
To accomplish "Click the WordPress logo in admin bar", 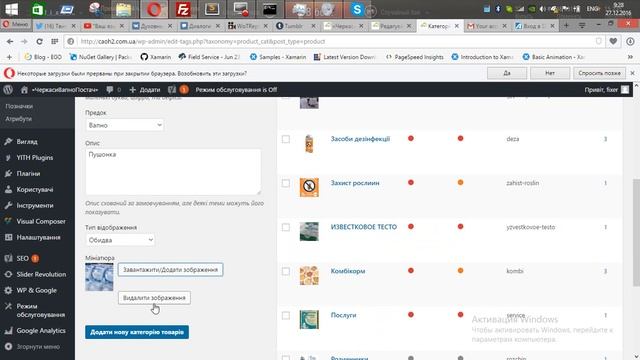I will (x=8, y=89).
